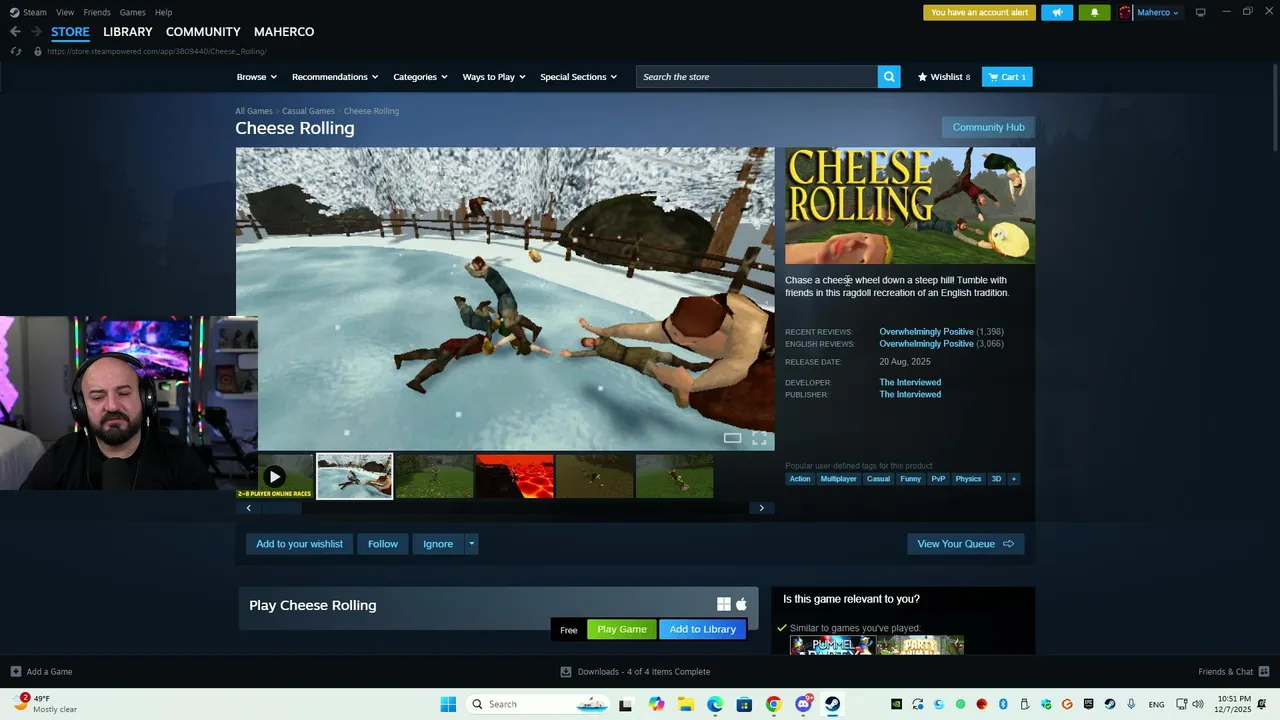
Task: Open Big Picture mode monitor icon
Action: pyautogui.click(x=1200, y=12)
